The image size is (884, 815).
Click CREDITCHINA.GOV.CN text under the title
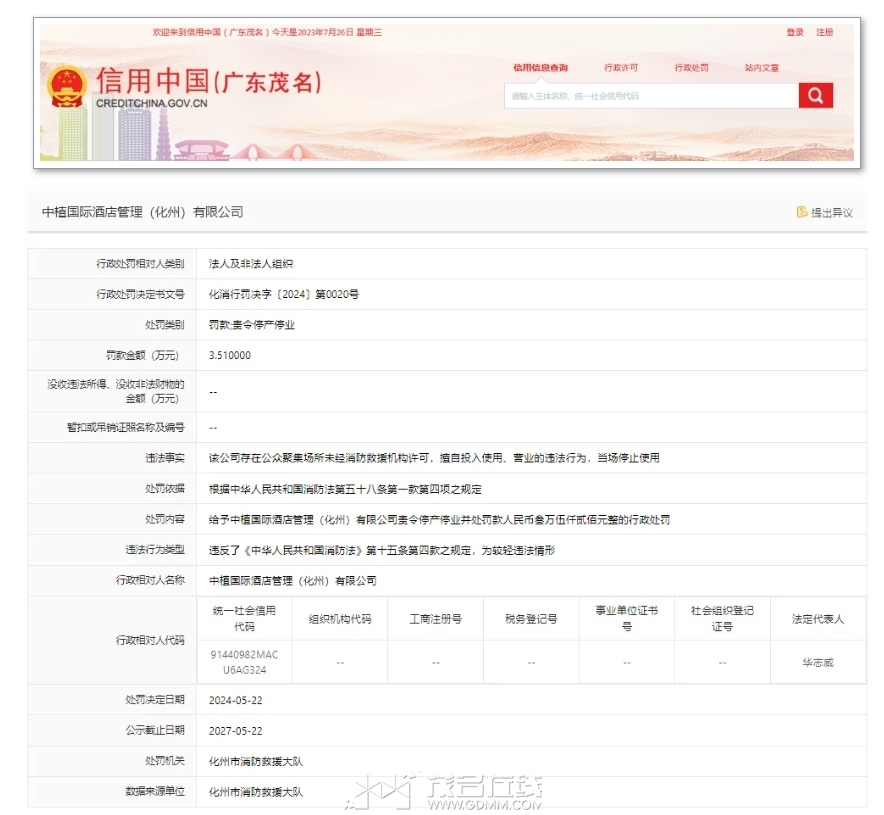152,104
